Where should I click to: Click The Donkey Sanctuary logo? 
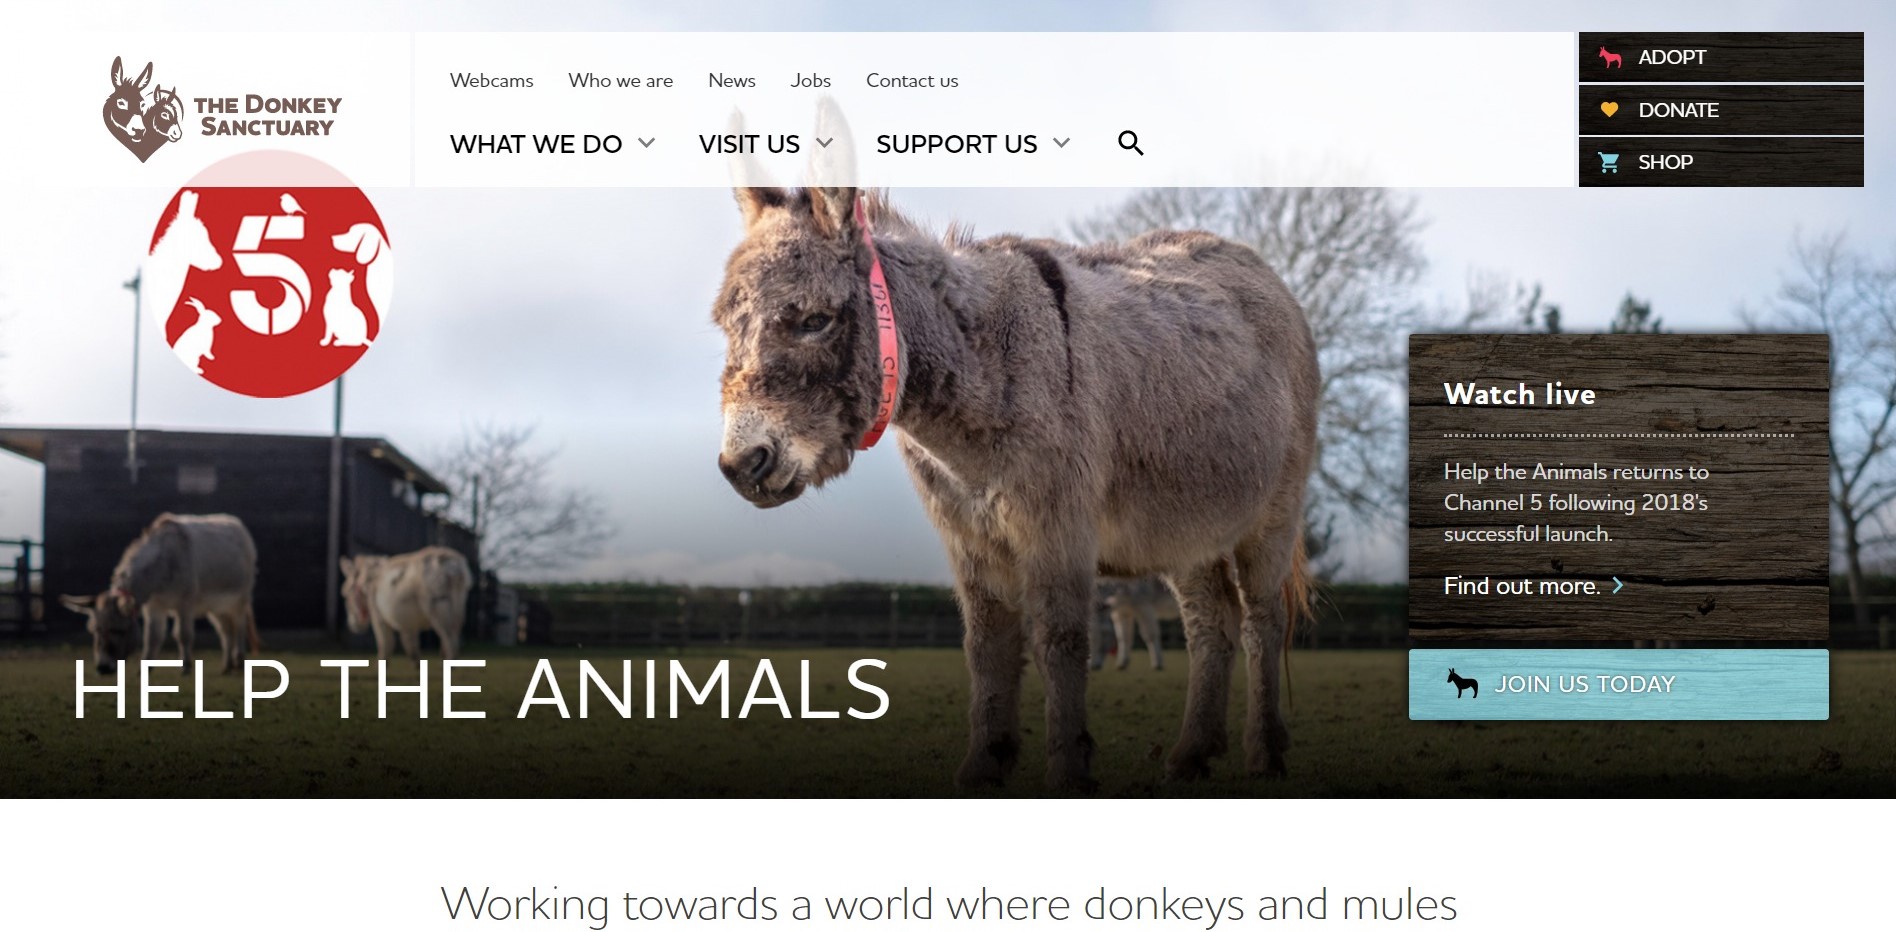(x=222, y=110)
